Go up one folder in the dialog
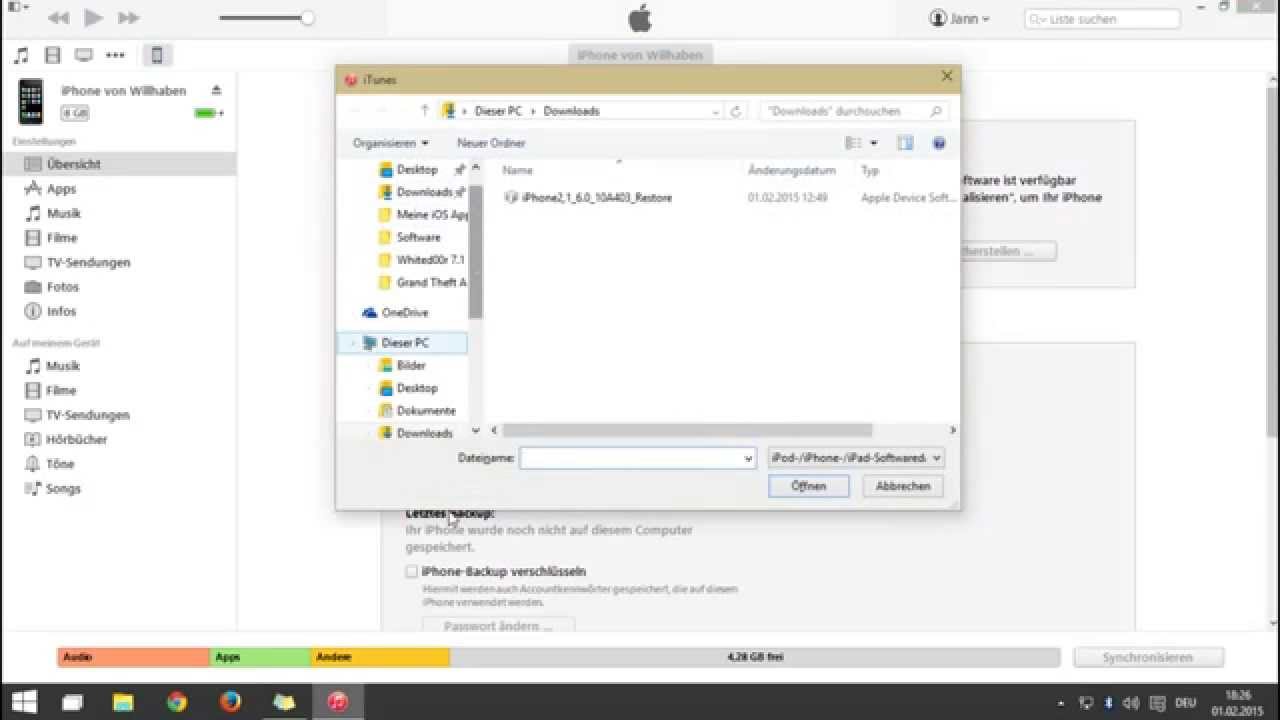 tap(424, 111)
